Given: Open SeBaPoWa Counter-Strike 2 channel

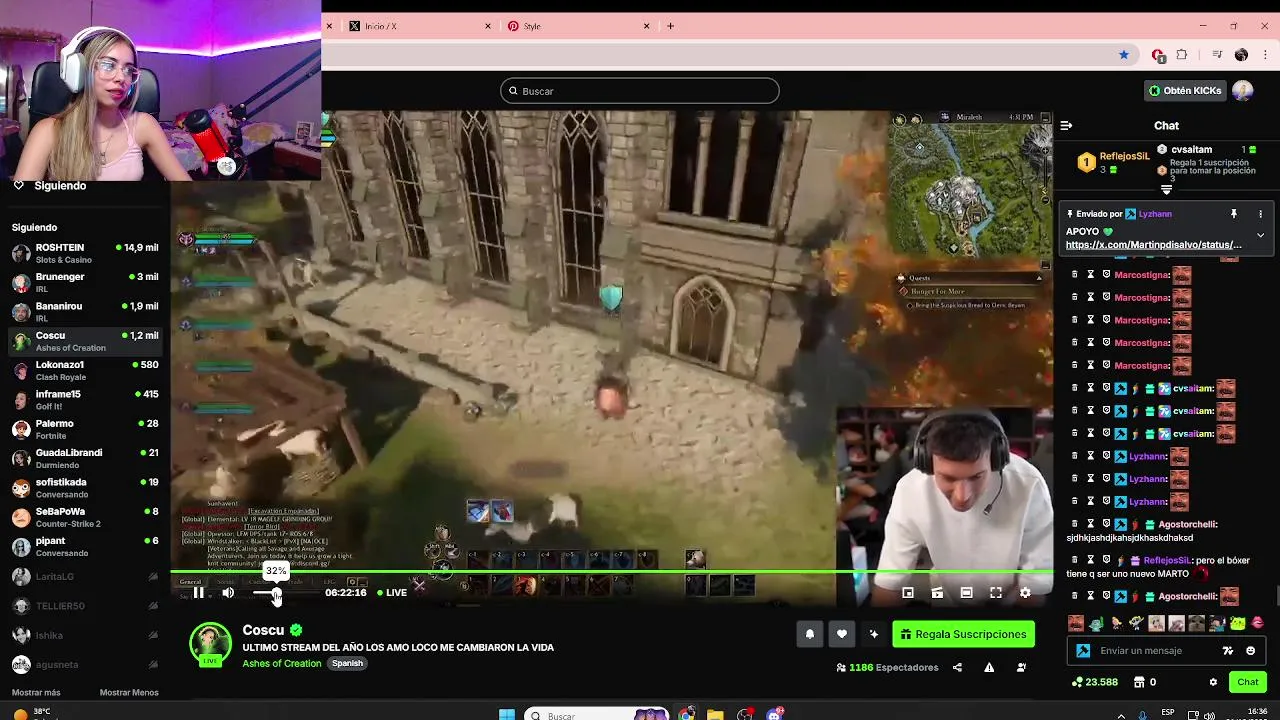Looking at the screenshot, I should (85, 517).
